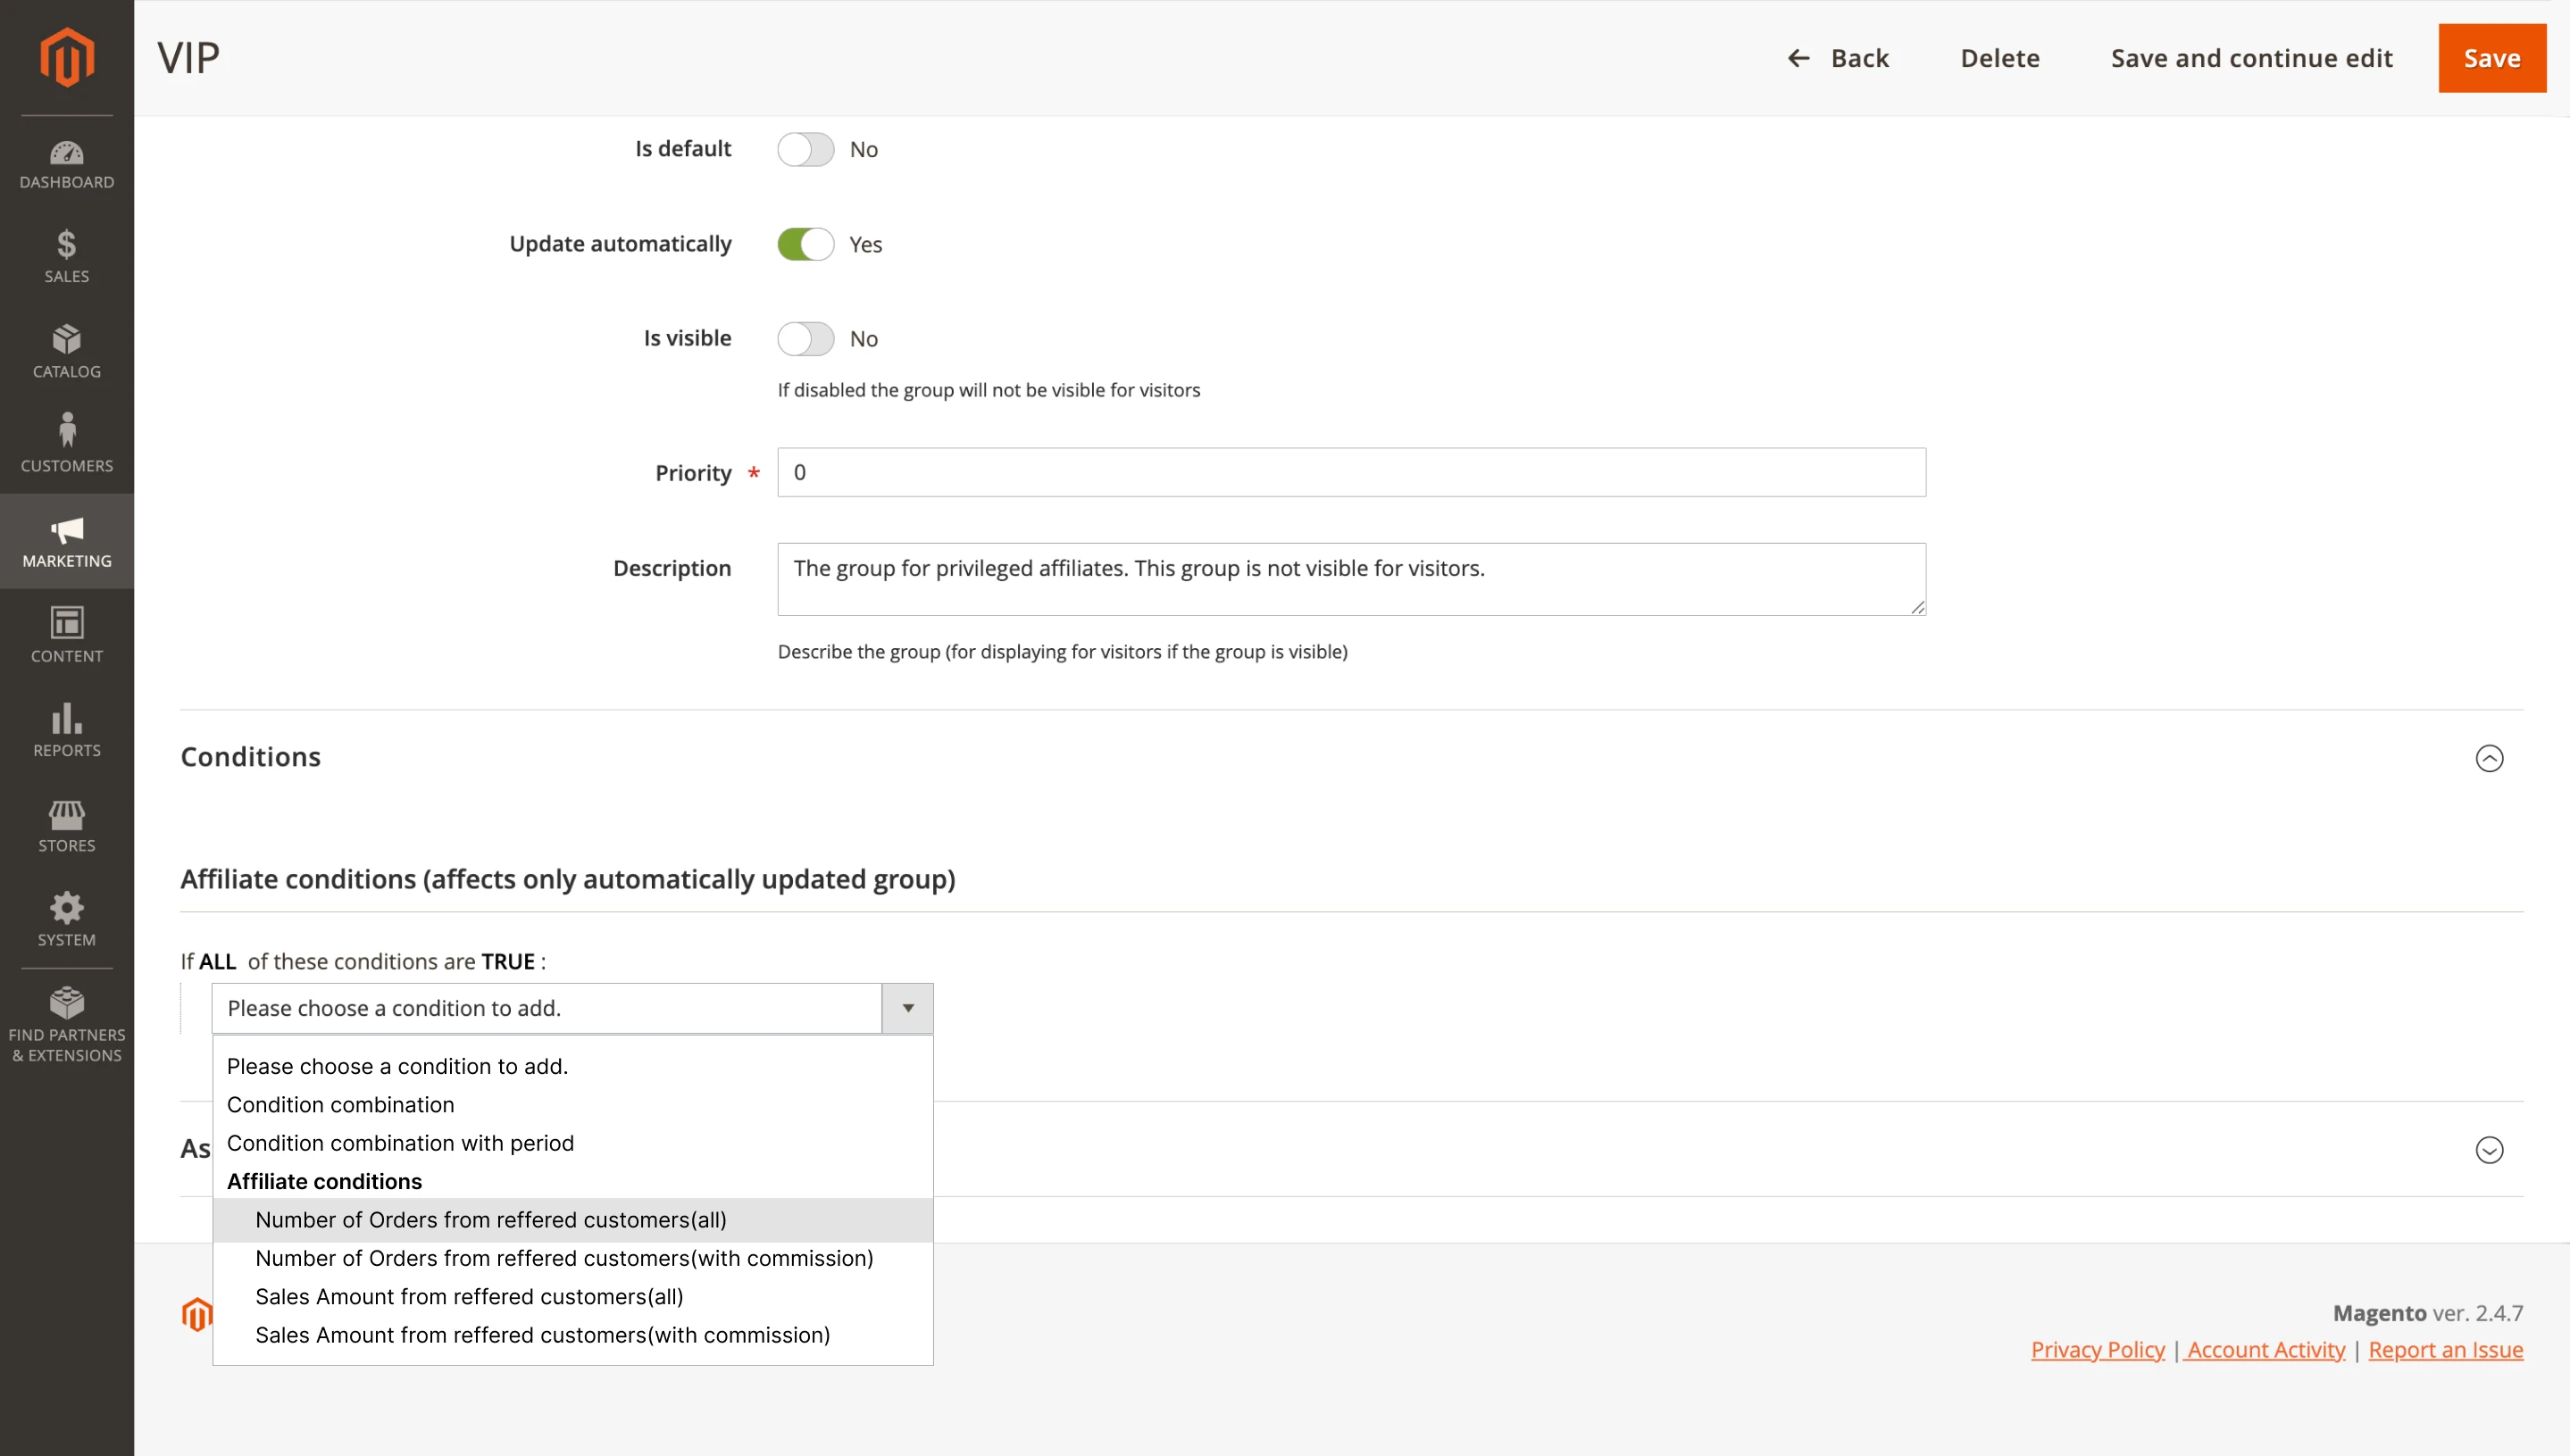2570x1456 pixels.
Task: Select the Customers sidebar icon
Action: pos(66,443)
